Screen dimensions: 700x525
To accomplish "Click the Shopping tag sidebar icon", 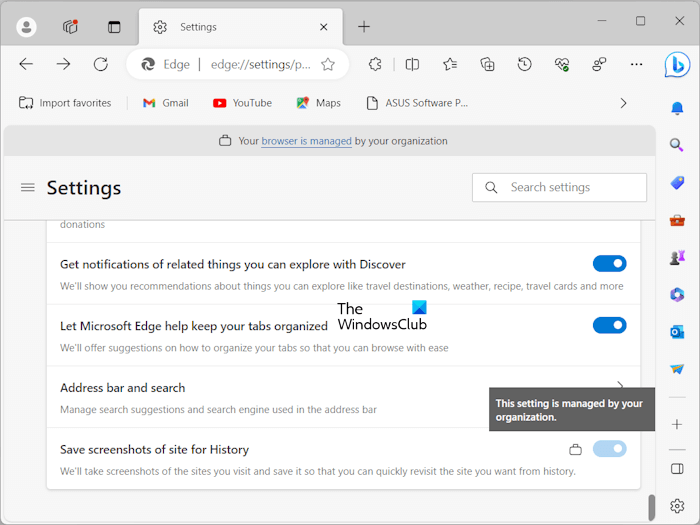I will click(677, 183).
